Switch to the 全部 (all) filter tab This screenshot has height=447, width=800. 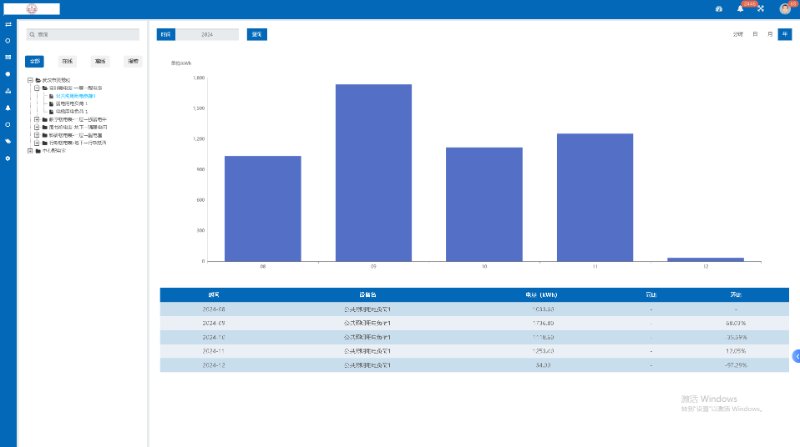tap(36, 61)
